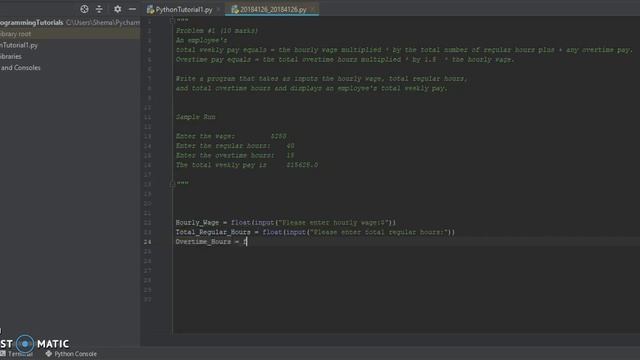
Task: Open project panel settings gear
Action: coord(118,9)
